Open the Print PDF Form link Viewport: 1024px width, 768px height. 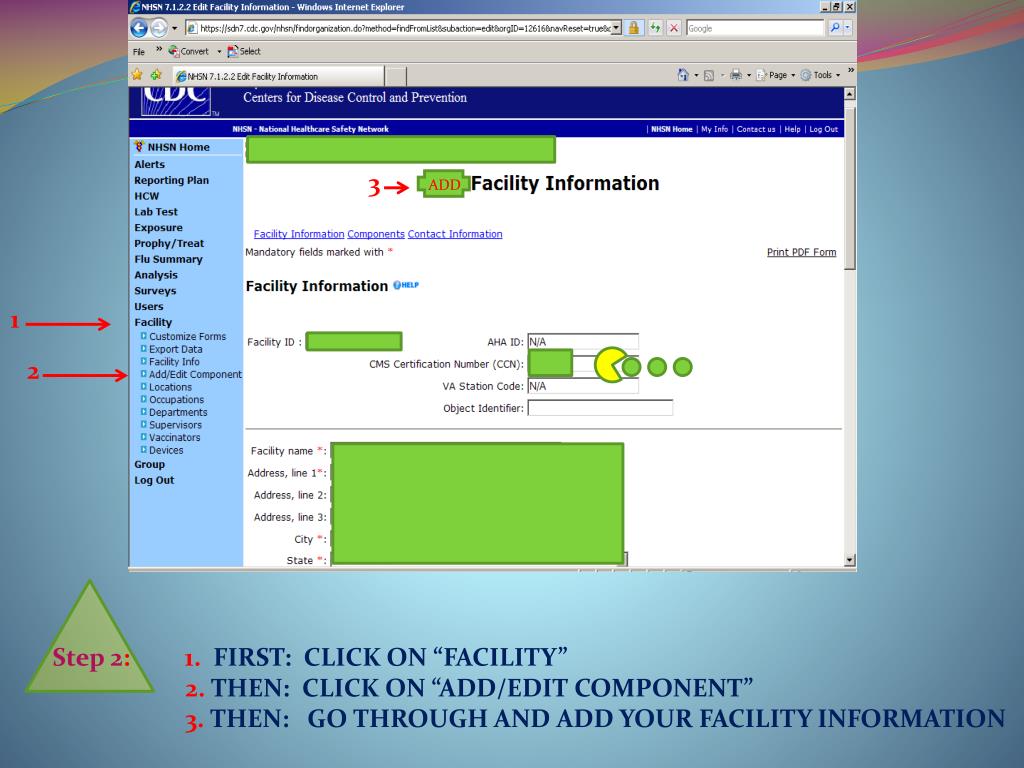coord(801,252)
